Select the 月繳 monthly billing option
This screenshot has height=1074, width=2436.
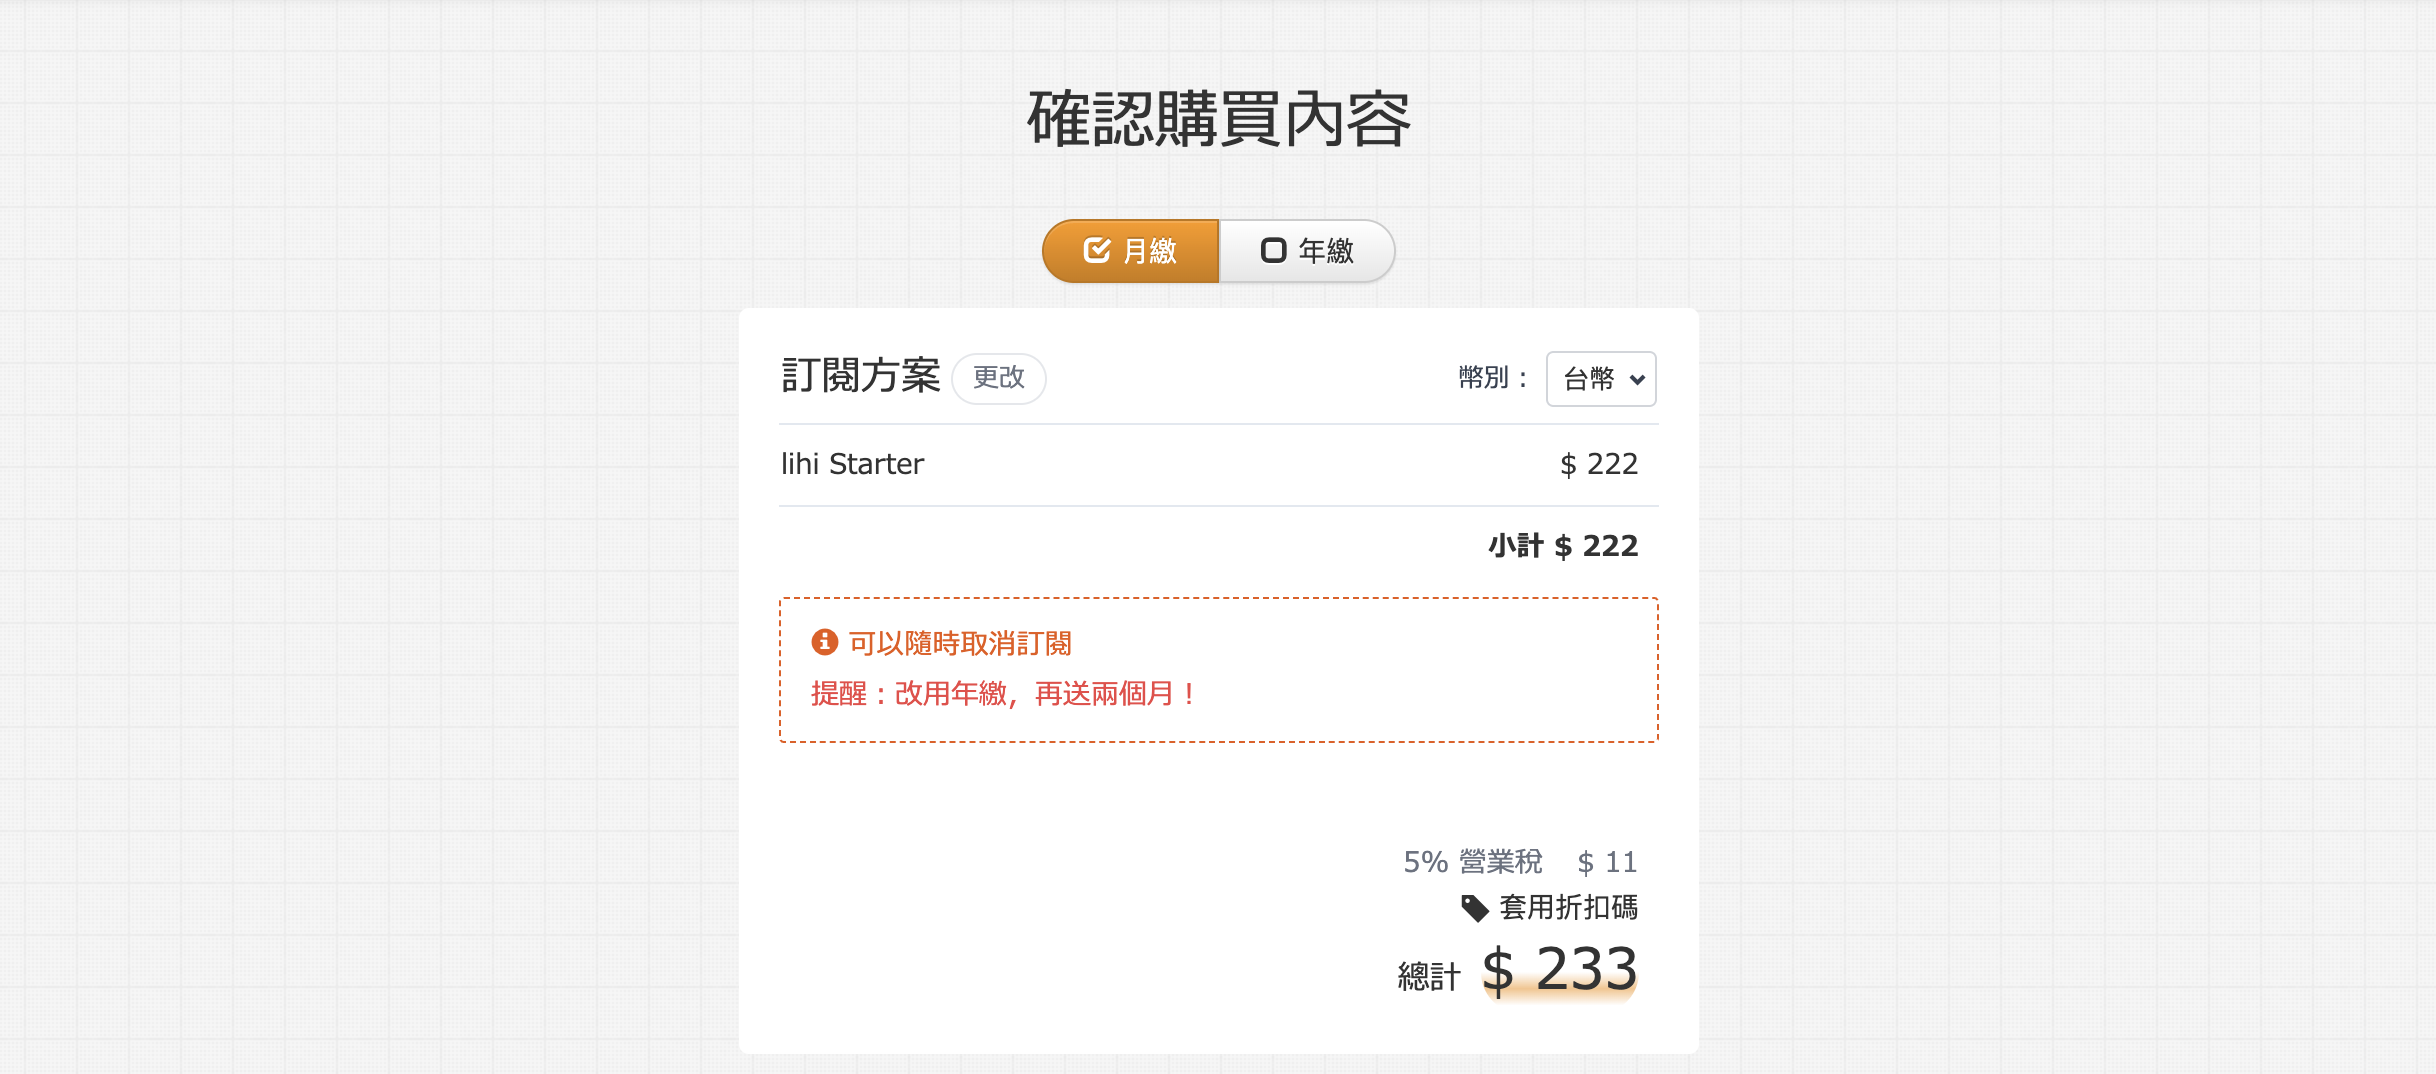pos(1131,251)
